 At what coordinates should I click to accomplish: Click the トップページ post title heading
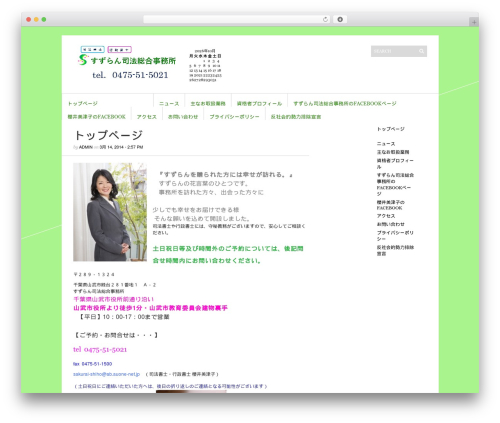108,135
